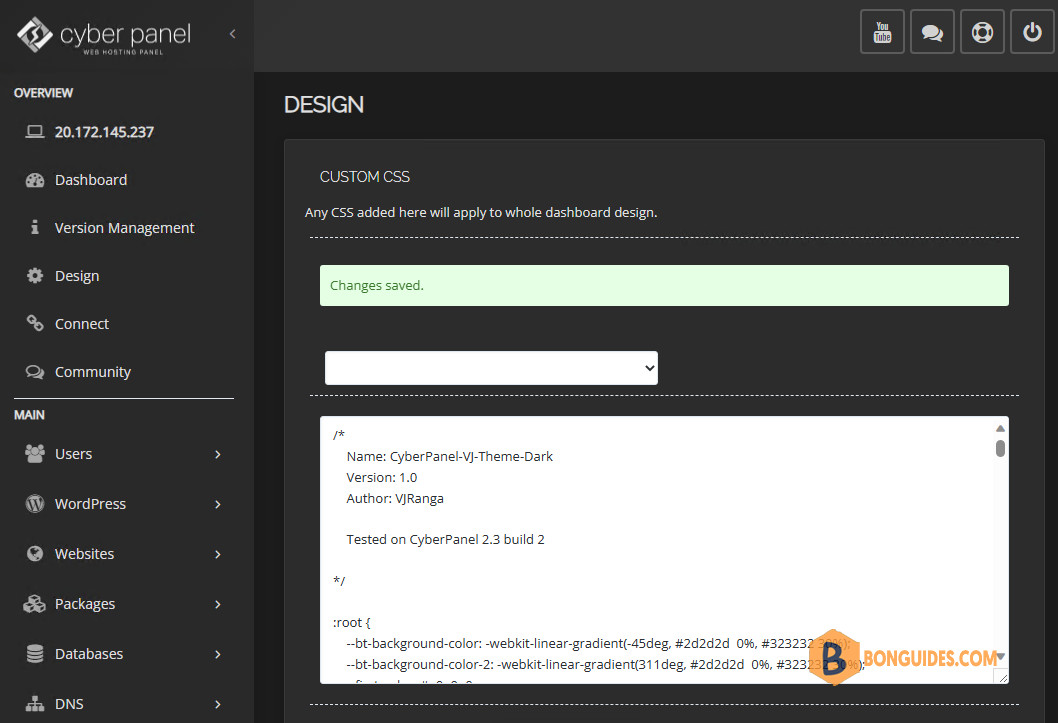Click the laptop icon beside the IP address
This screenshot has height=723, width=1058.
tap(34, 132)
